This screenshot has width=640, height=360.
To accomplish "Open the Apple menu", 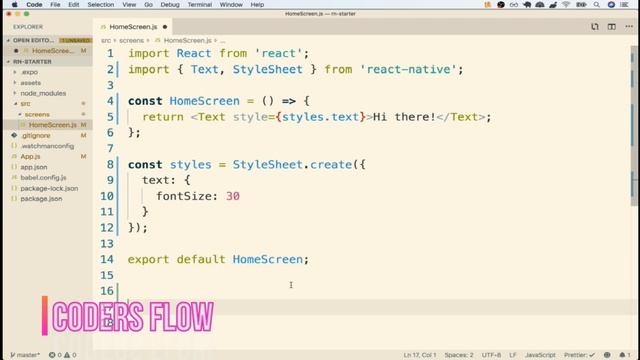I will [x=14, y=4].
